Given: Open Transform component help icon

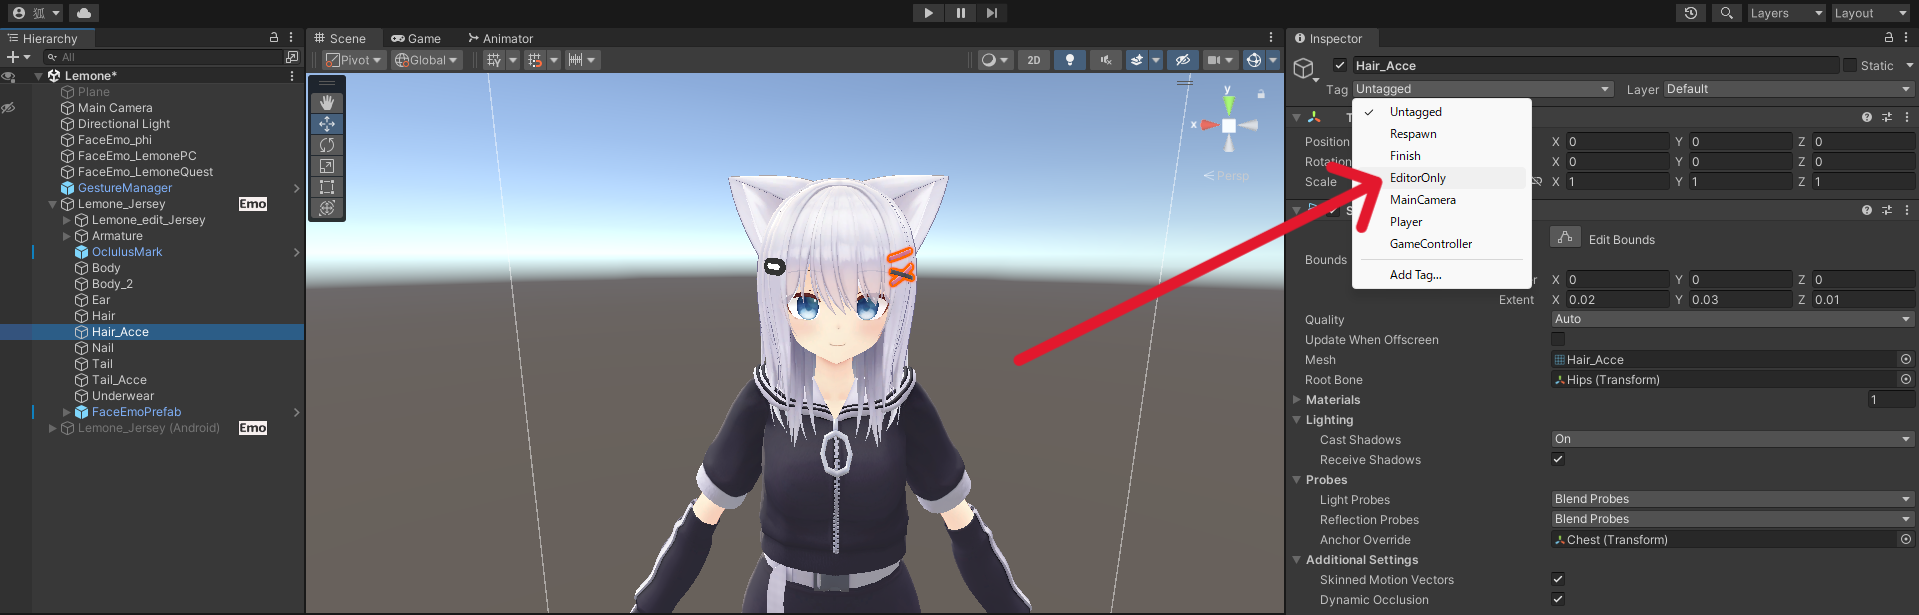Looking at the screenshot, I should click(x=1867, y=117).
